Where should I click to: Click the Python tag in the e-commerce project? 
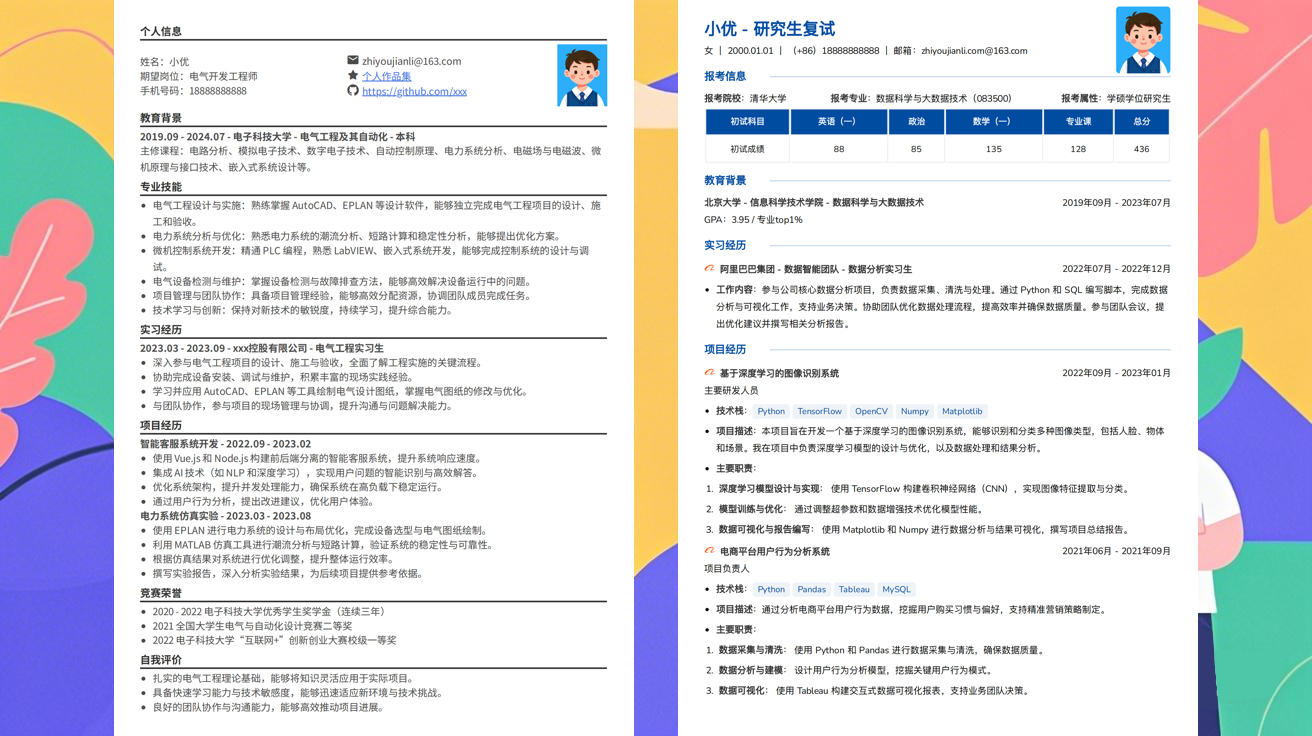771,589
